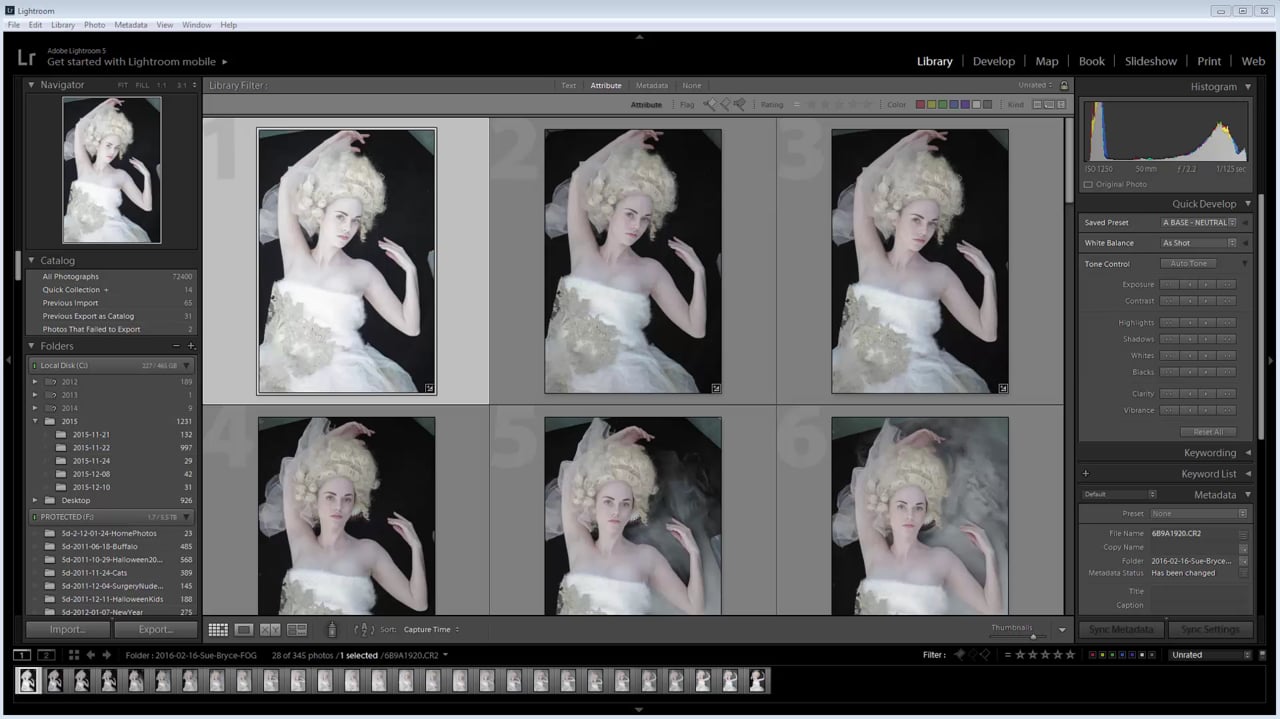Image resolution: width=1280 pixels, height=719 pixels.
Task: Go forward with filmstrip right arrow
Action: coord(107,655)
